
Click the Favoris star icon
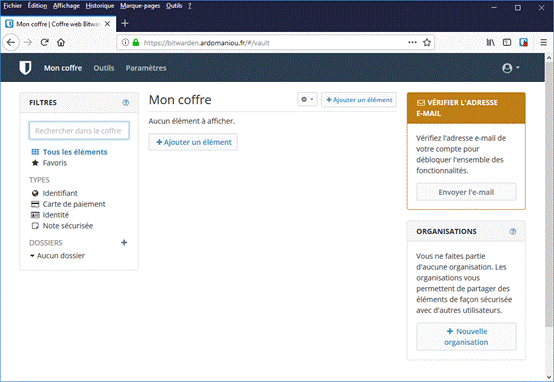pyautogui.click(x=35, y=163)
